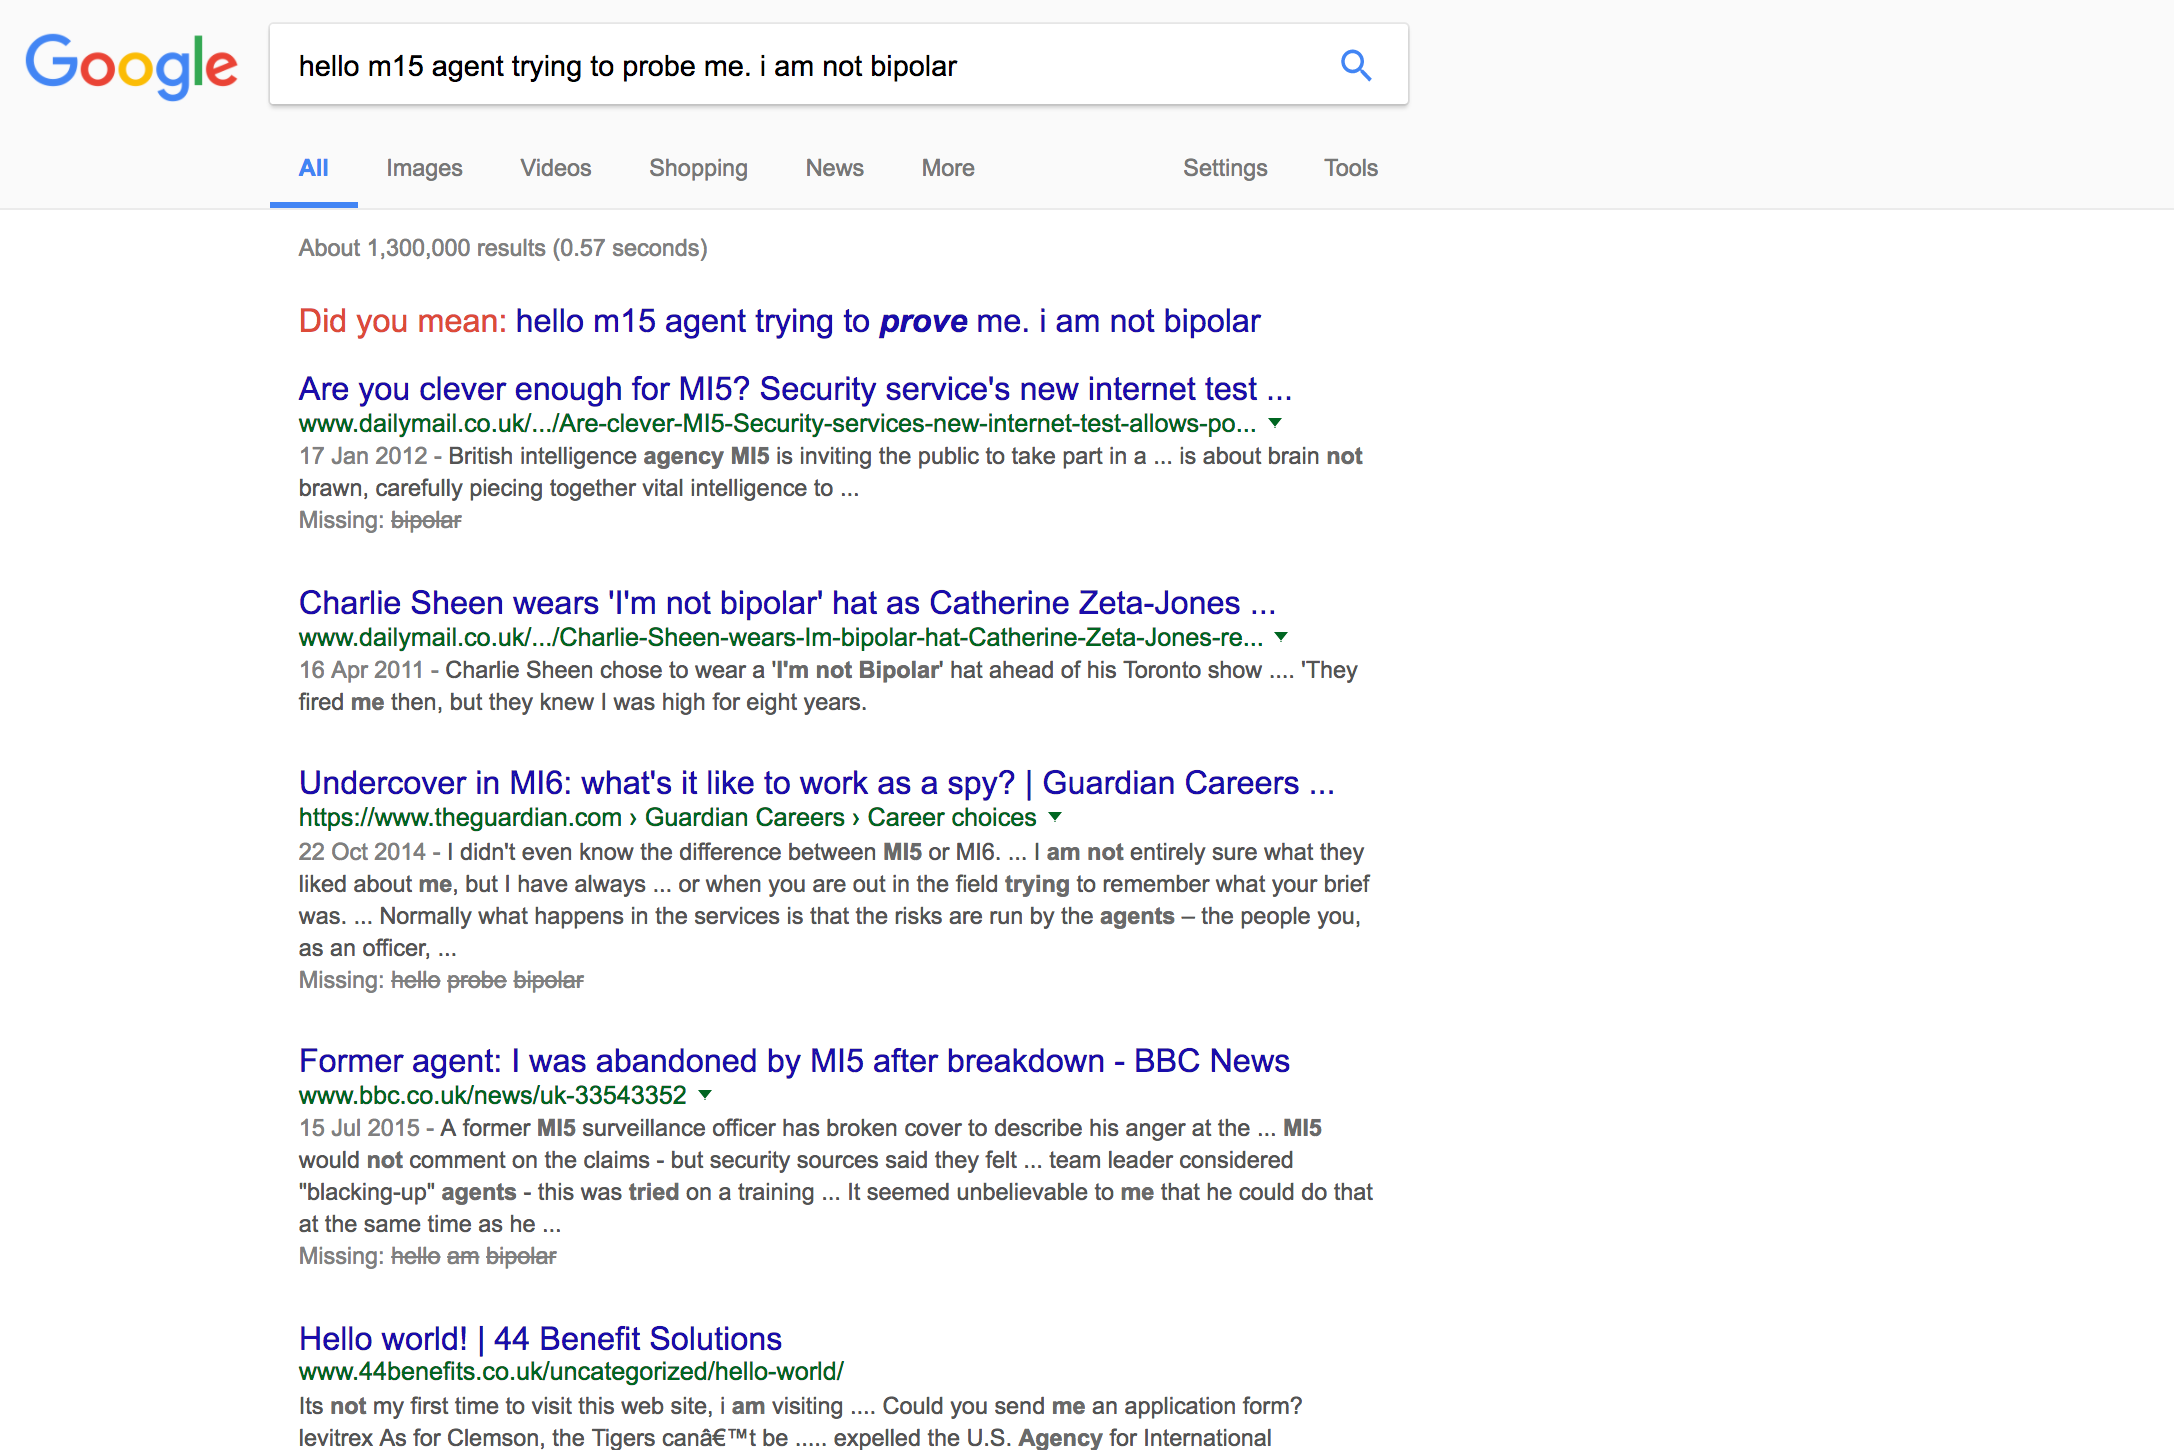Viewport: 2174px width, 1450px height.
Task: Expand dropdown arrow beside bbc.co.uk news URL
Action: click(x=705, y=1095)
